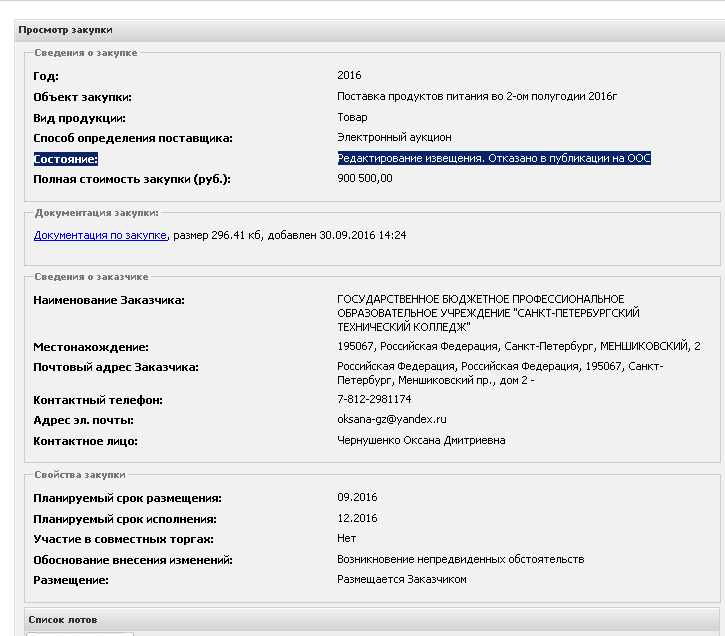Click the Вид продукции value Товар
725x636 pixels.
pyautogui.click(x=352, y=117)
